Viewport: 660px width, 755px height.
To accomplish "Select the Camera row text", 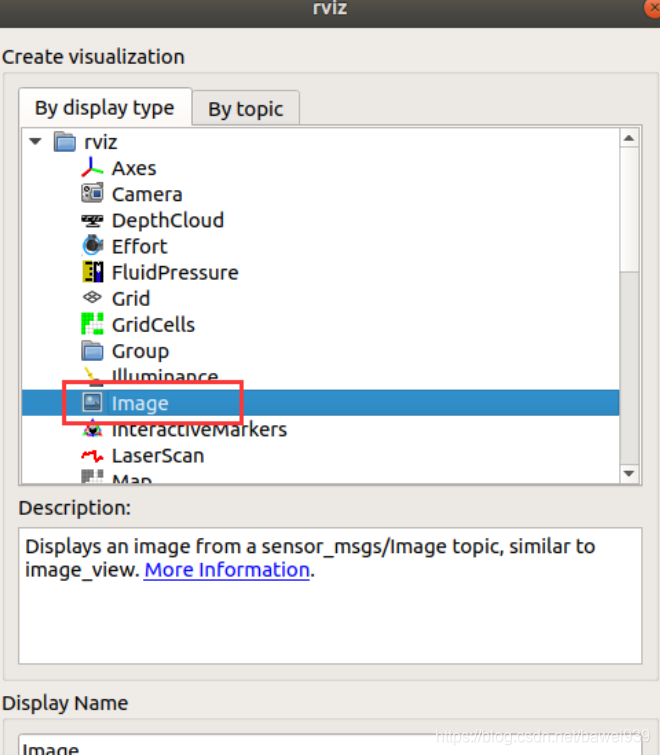I will click(x=147, y=195).
